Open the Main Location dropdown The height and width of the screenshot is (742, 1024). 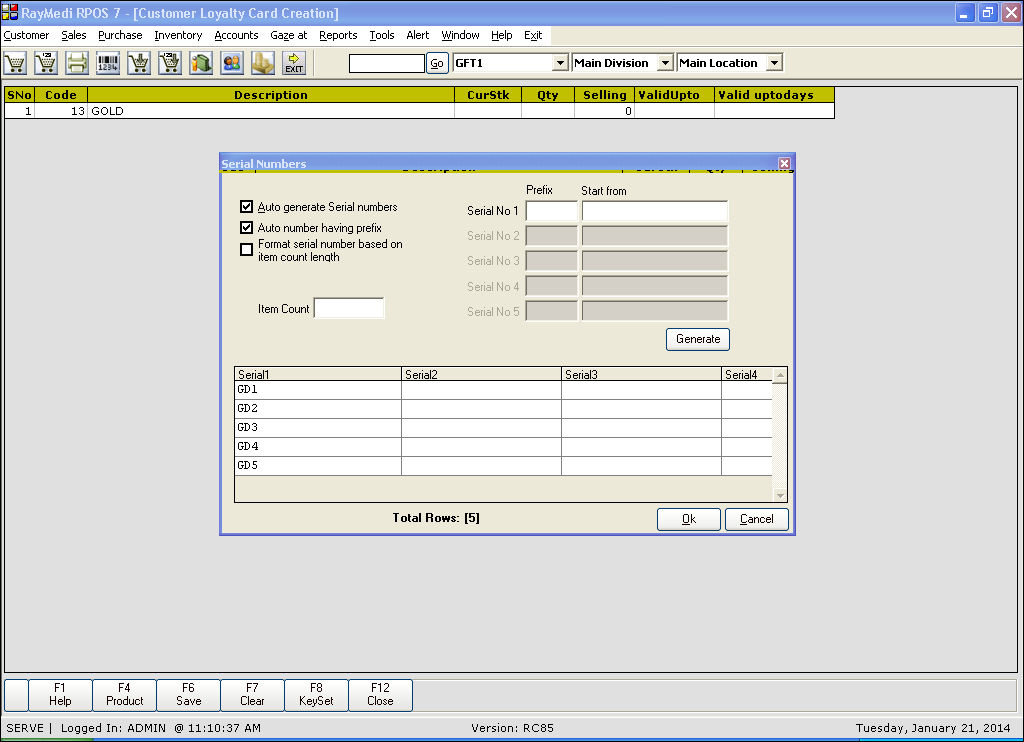[773, 63]
